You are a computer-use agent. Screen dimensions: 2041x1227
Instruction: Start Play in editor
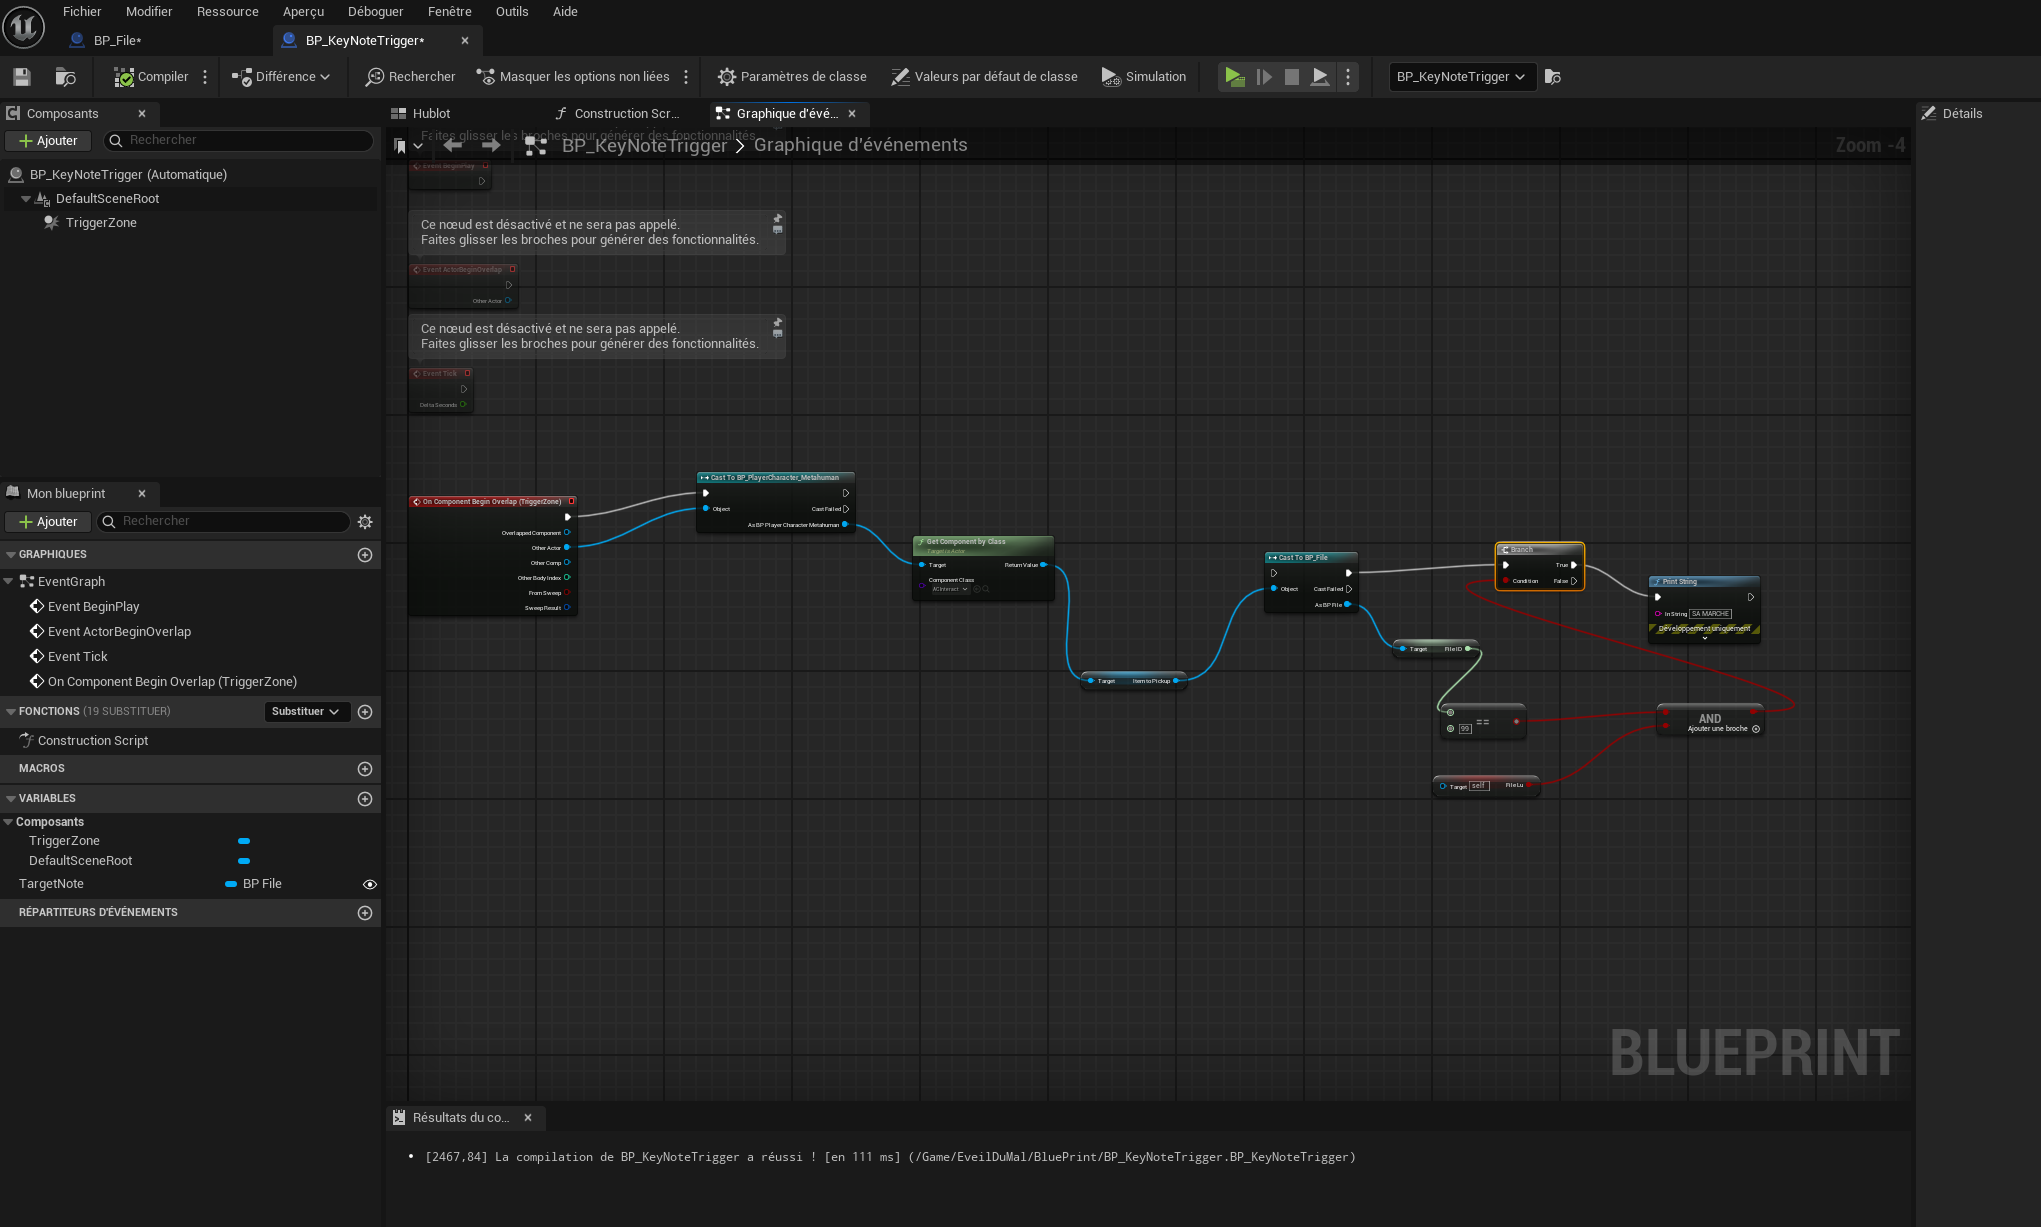coord(1235,77)
